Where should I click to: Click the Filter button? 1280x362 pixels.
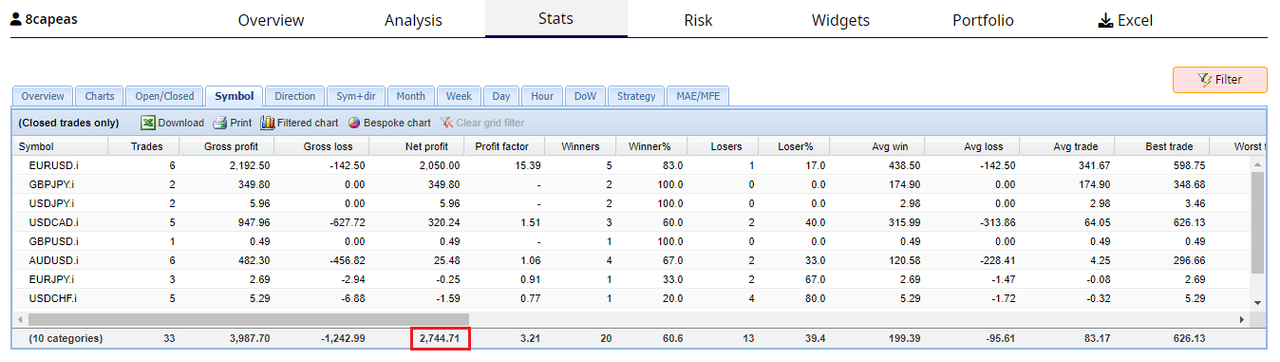pyautogui.click(x=1219, y=80)
